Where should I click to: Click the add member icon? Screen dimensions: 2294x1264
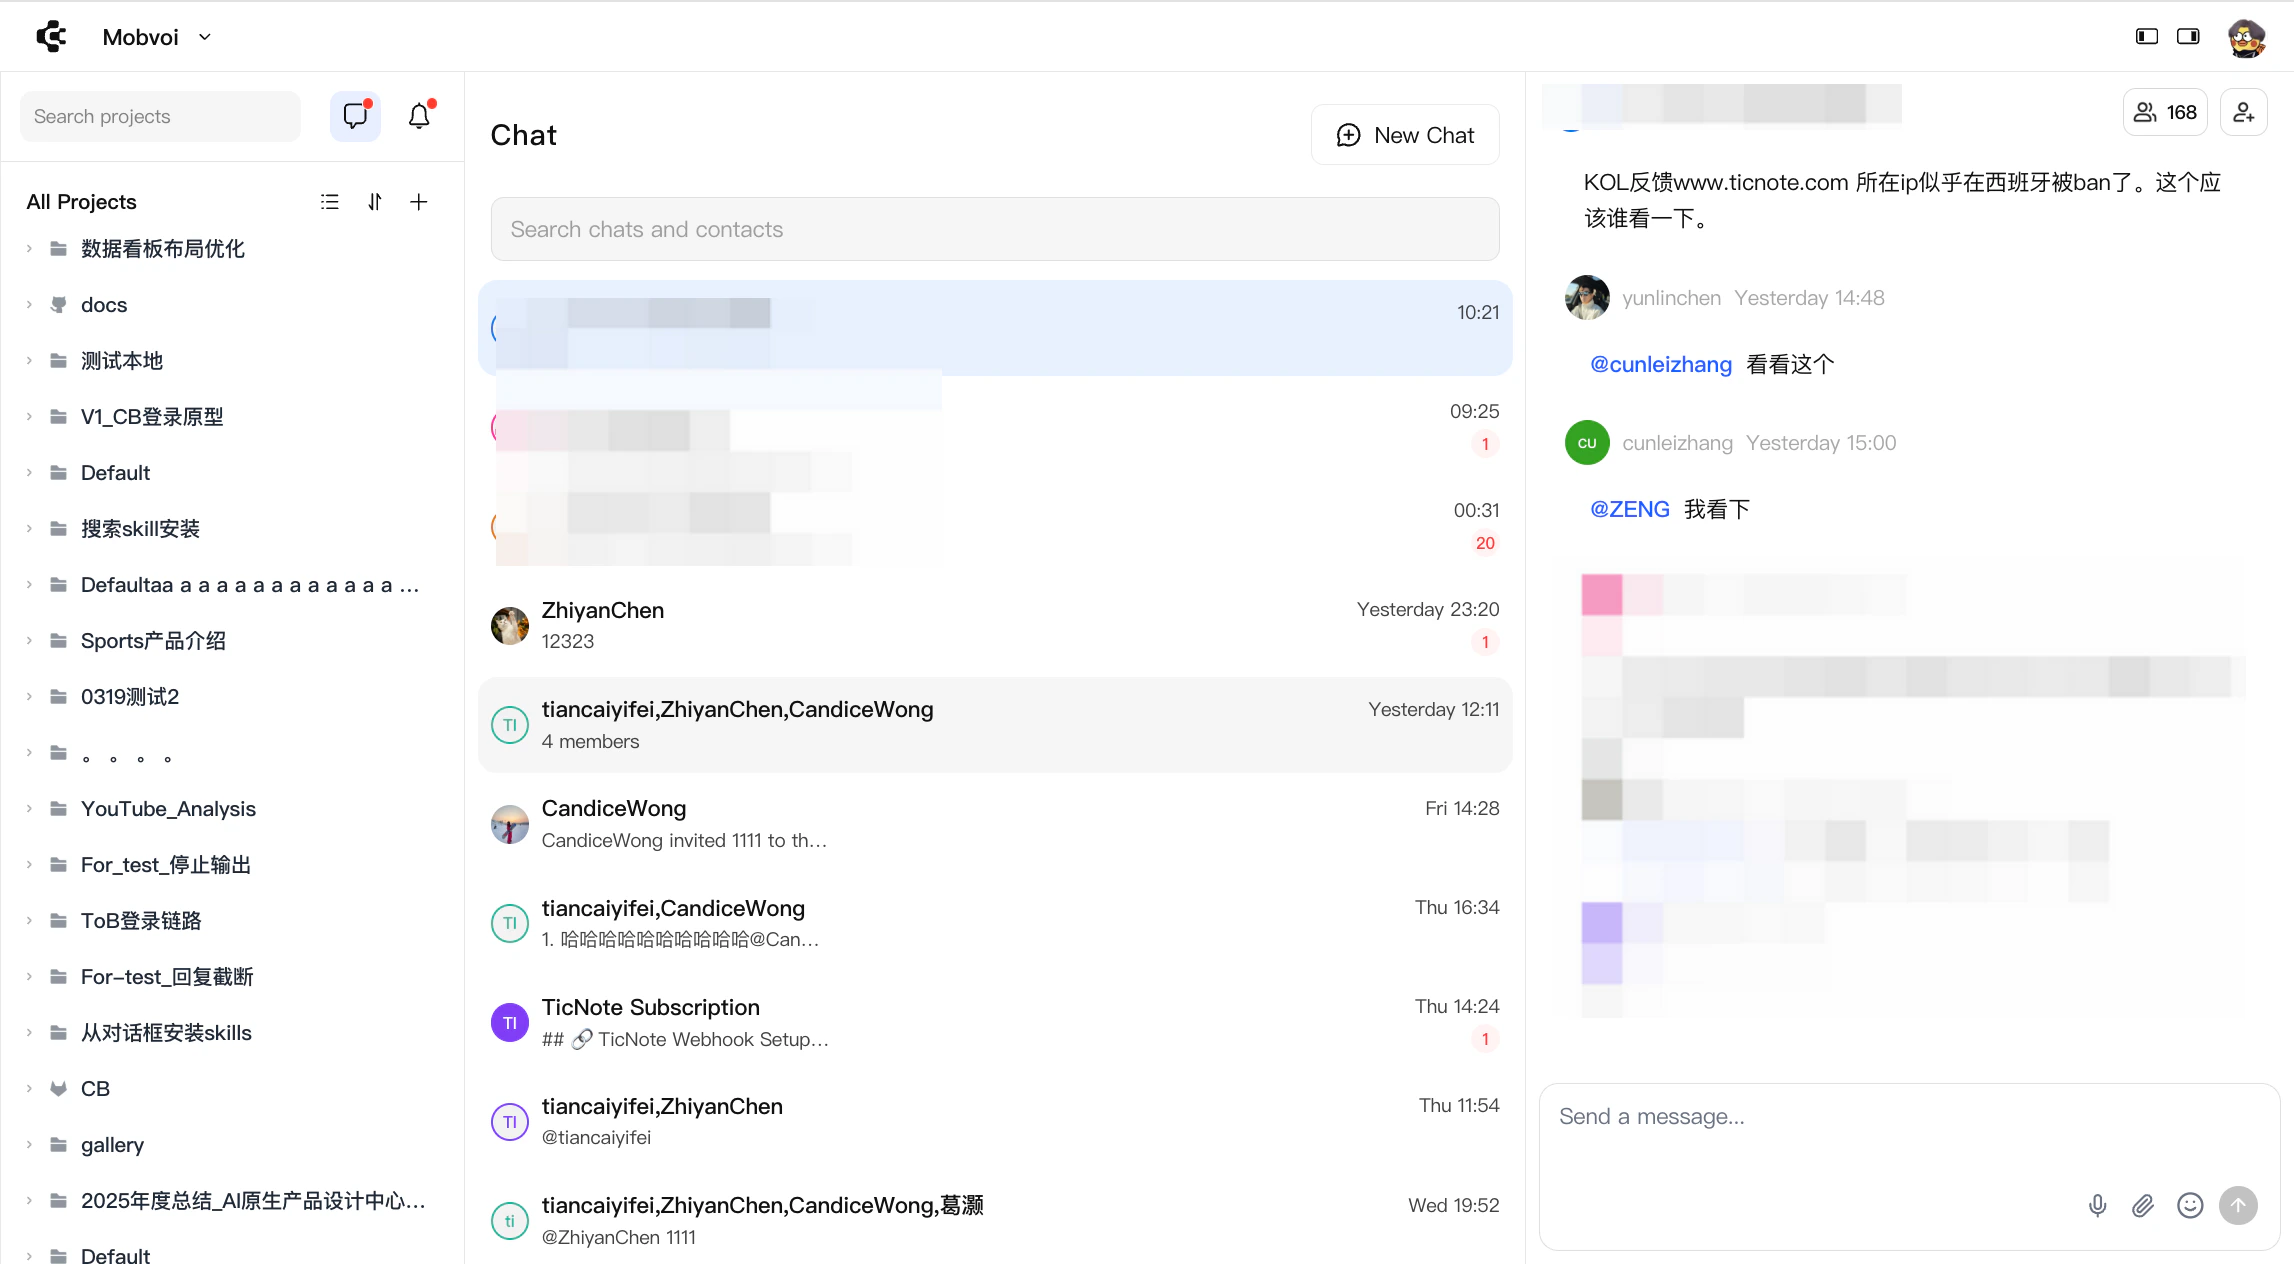(2243, 113)
